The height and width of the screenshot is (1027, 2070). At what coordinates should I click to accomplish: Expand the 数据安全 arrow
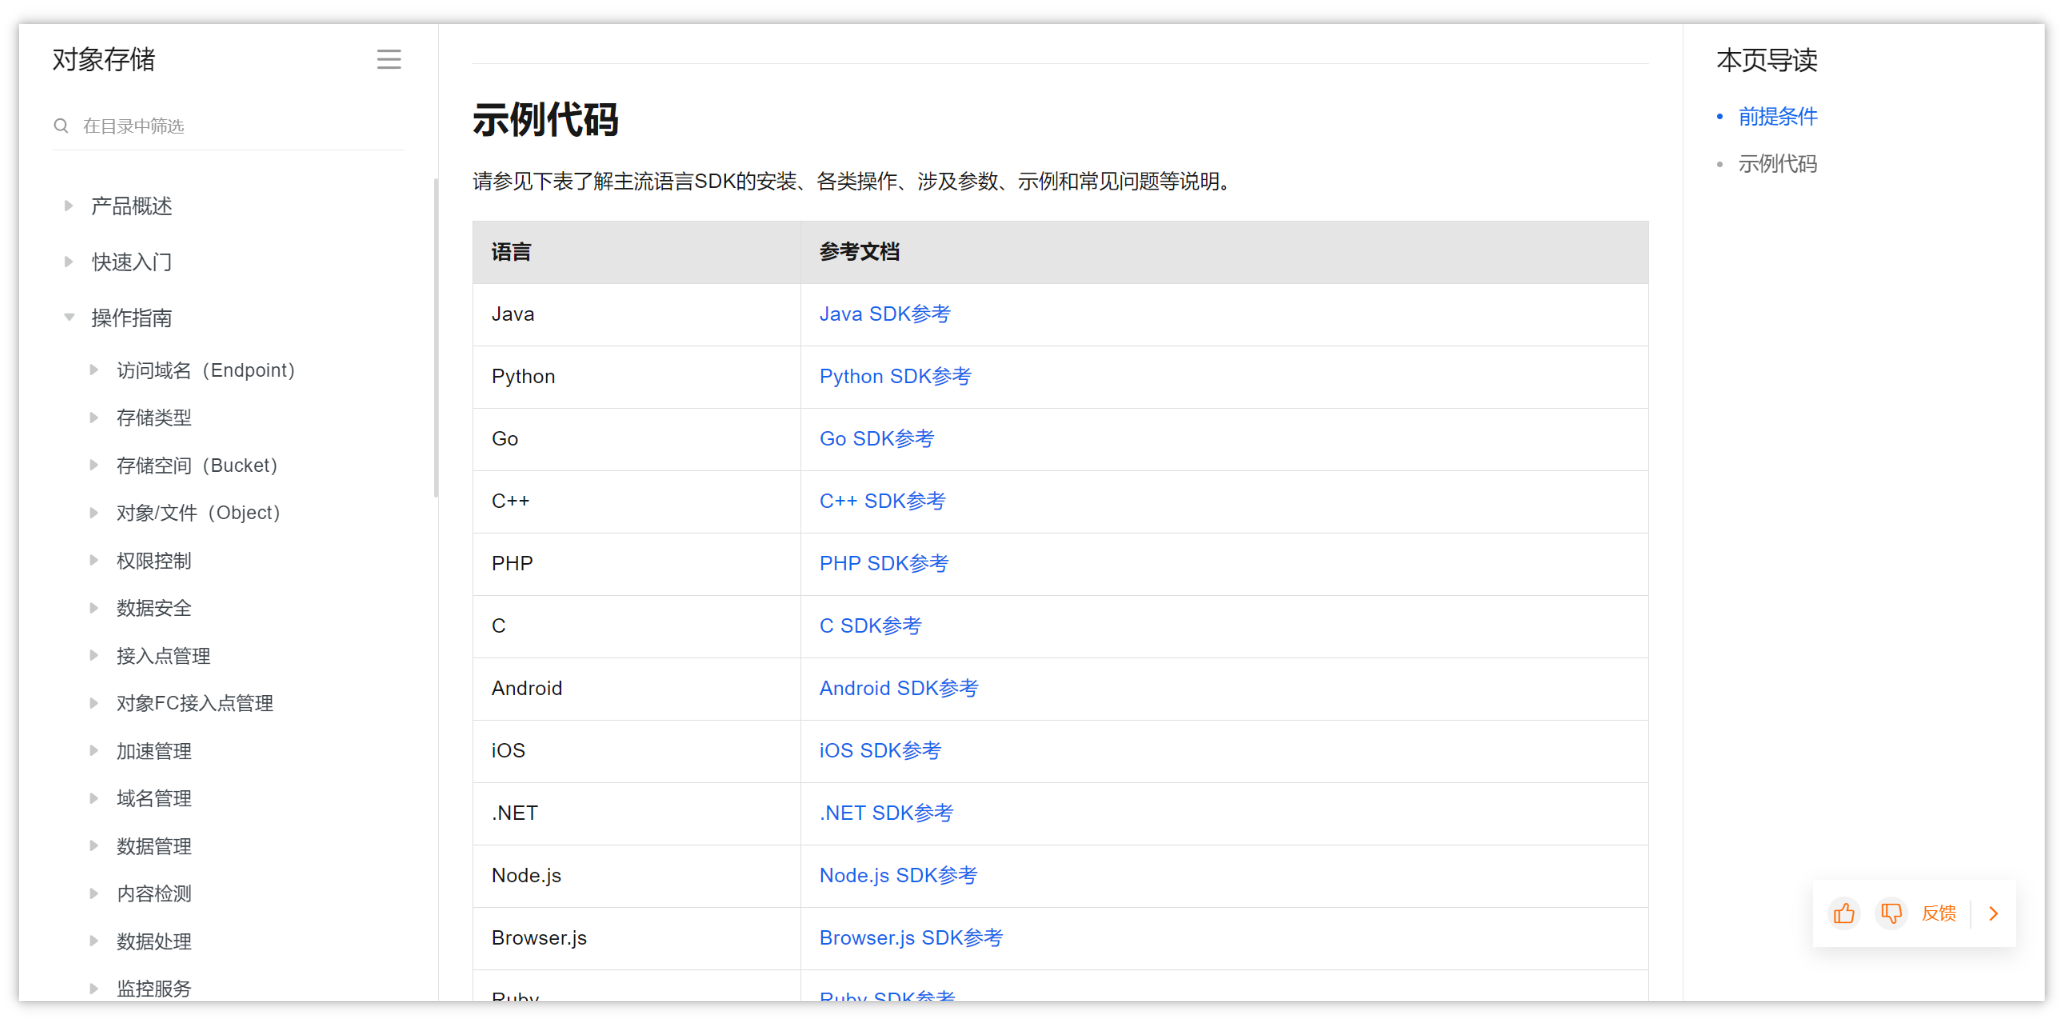pyautogui.click(x=94, y=608)
